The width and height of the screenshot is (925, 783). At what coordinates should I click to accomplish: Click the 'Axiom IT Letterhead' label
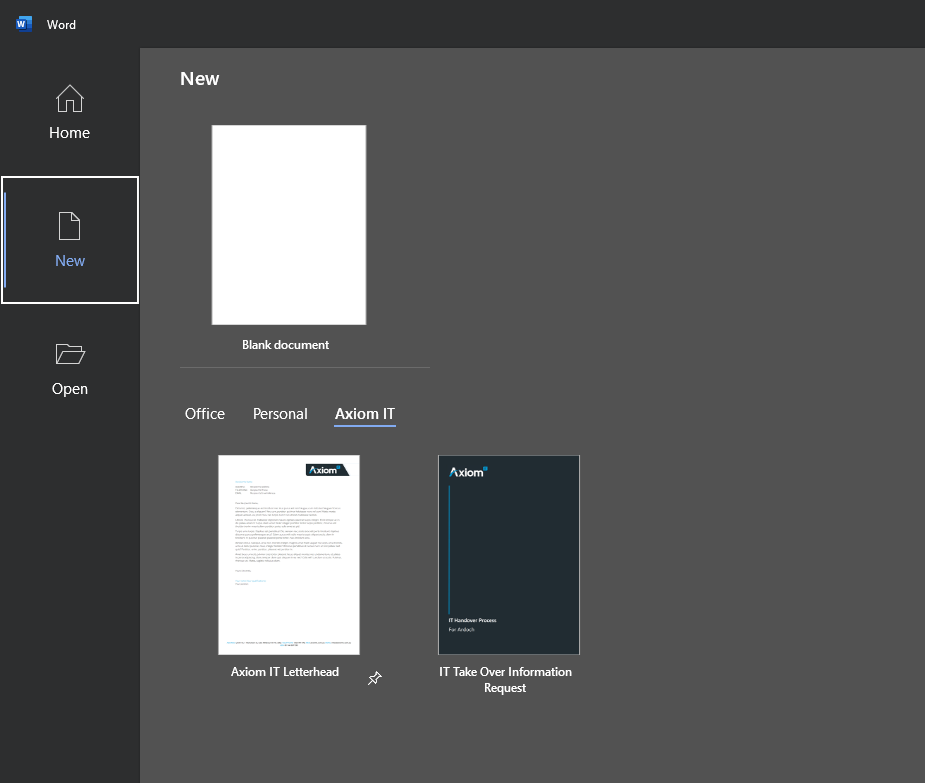(x=285, y=671)
